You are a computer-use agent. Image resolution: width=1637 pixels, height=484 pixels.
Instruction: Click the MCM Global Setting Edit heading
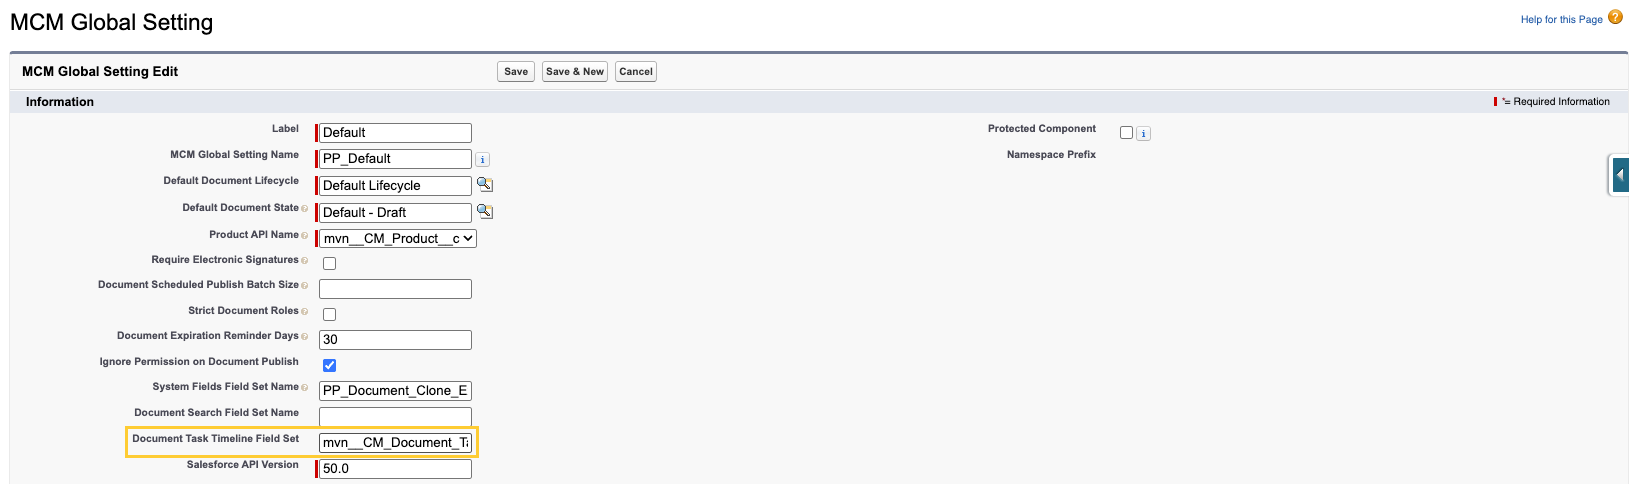point(100,71)
